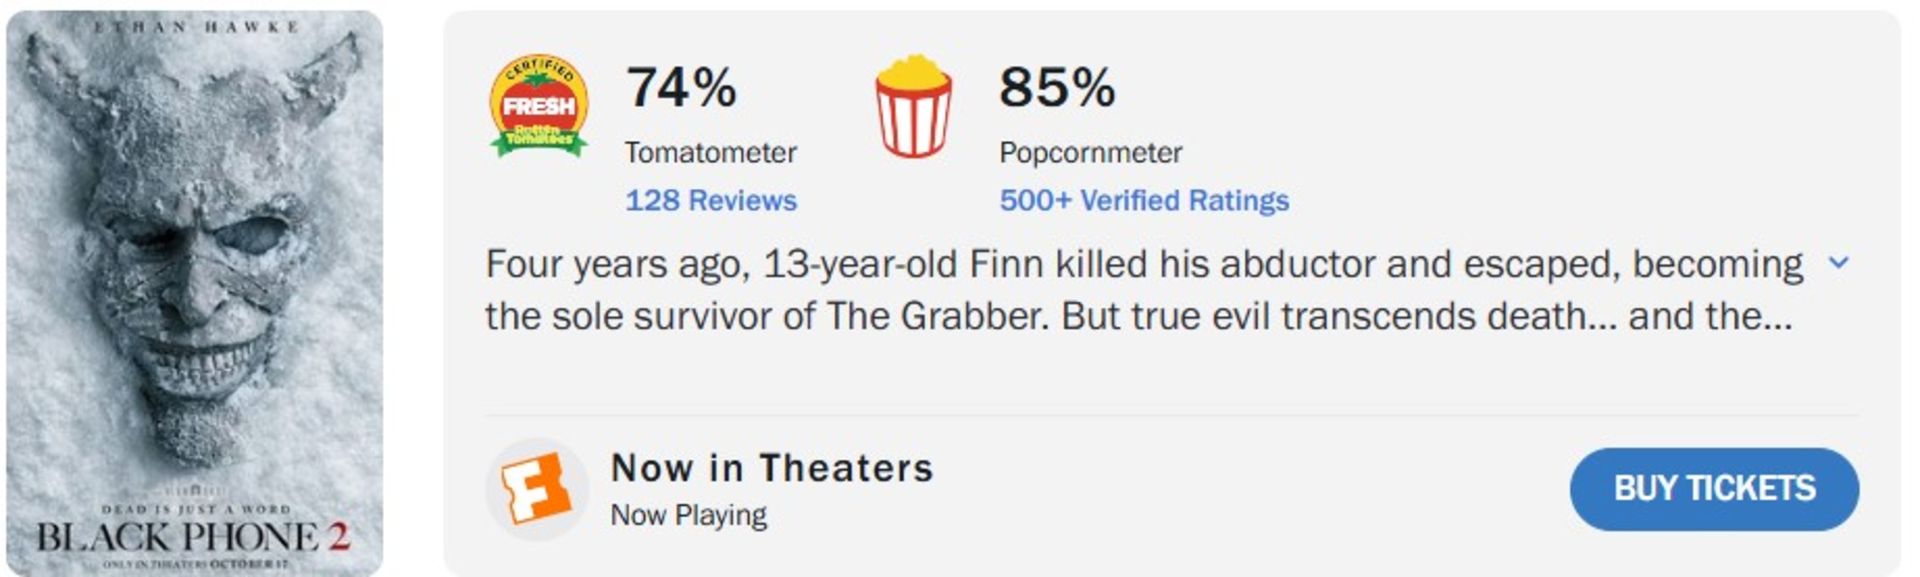Click the 85% Popcornmeter score

[1056, 87]
